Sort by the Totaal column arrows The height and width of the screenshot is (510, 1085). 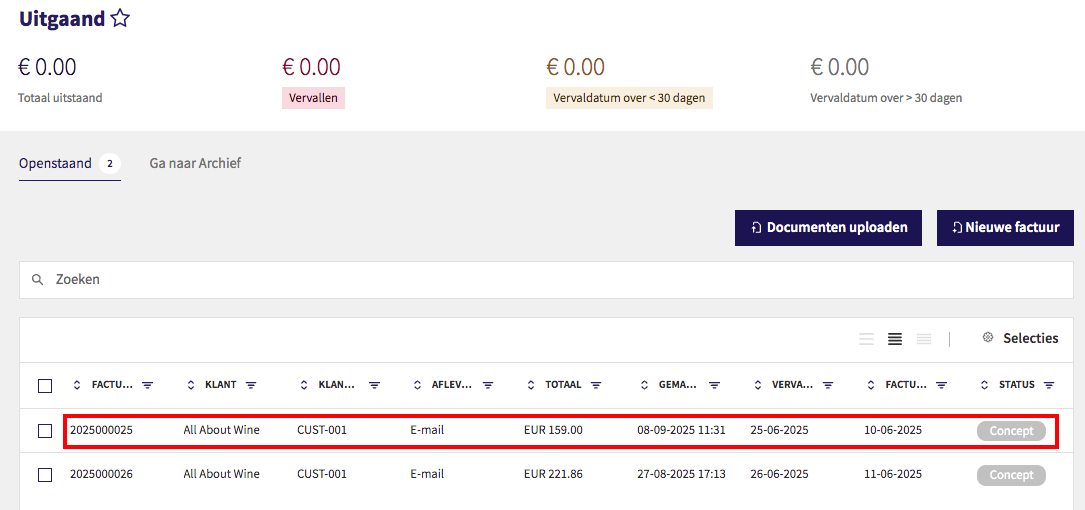531,385
